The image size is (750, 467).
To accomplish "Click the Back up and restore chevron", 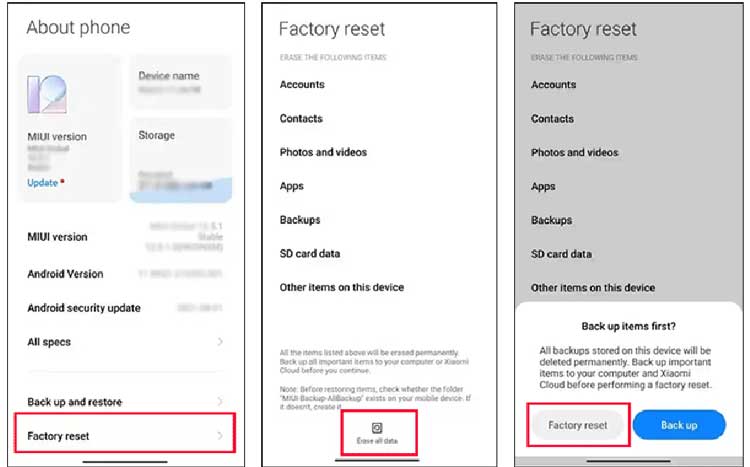I will point(220,402).
